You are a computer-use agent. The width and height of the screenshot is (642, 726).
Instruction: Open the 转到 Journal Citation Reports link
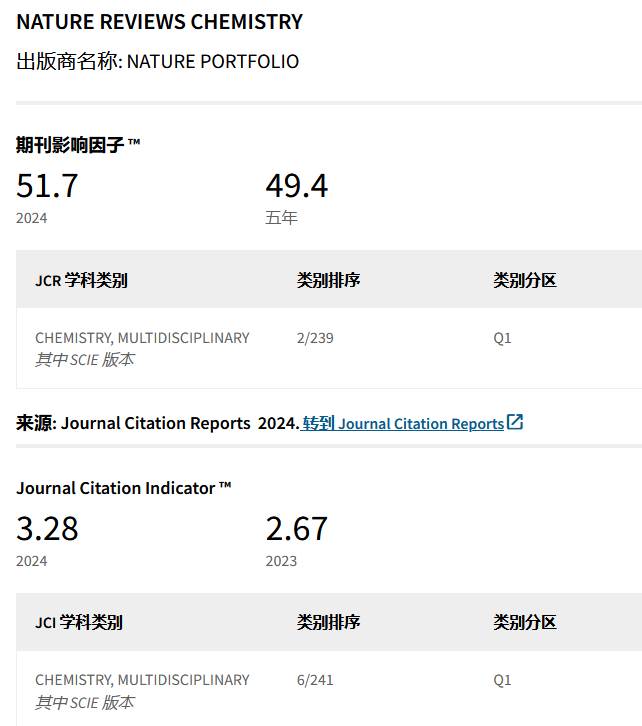coord(402,423)
